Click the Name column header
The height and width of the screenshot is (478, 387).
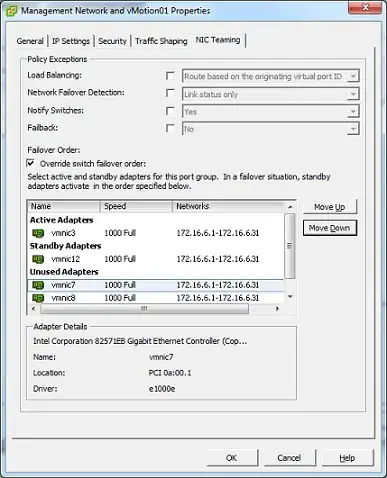pos(64,206)
